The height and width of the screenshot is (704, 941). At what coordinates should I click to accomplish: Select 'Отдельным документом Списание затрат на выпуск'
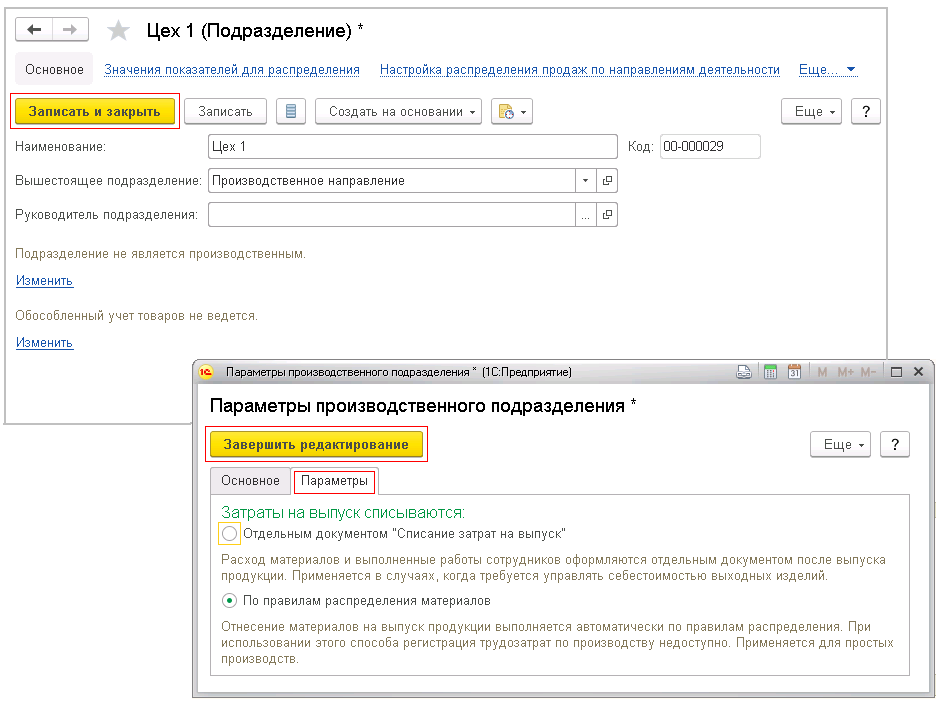click(229, 534)
